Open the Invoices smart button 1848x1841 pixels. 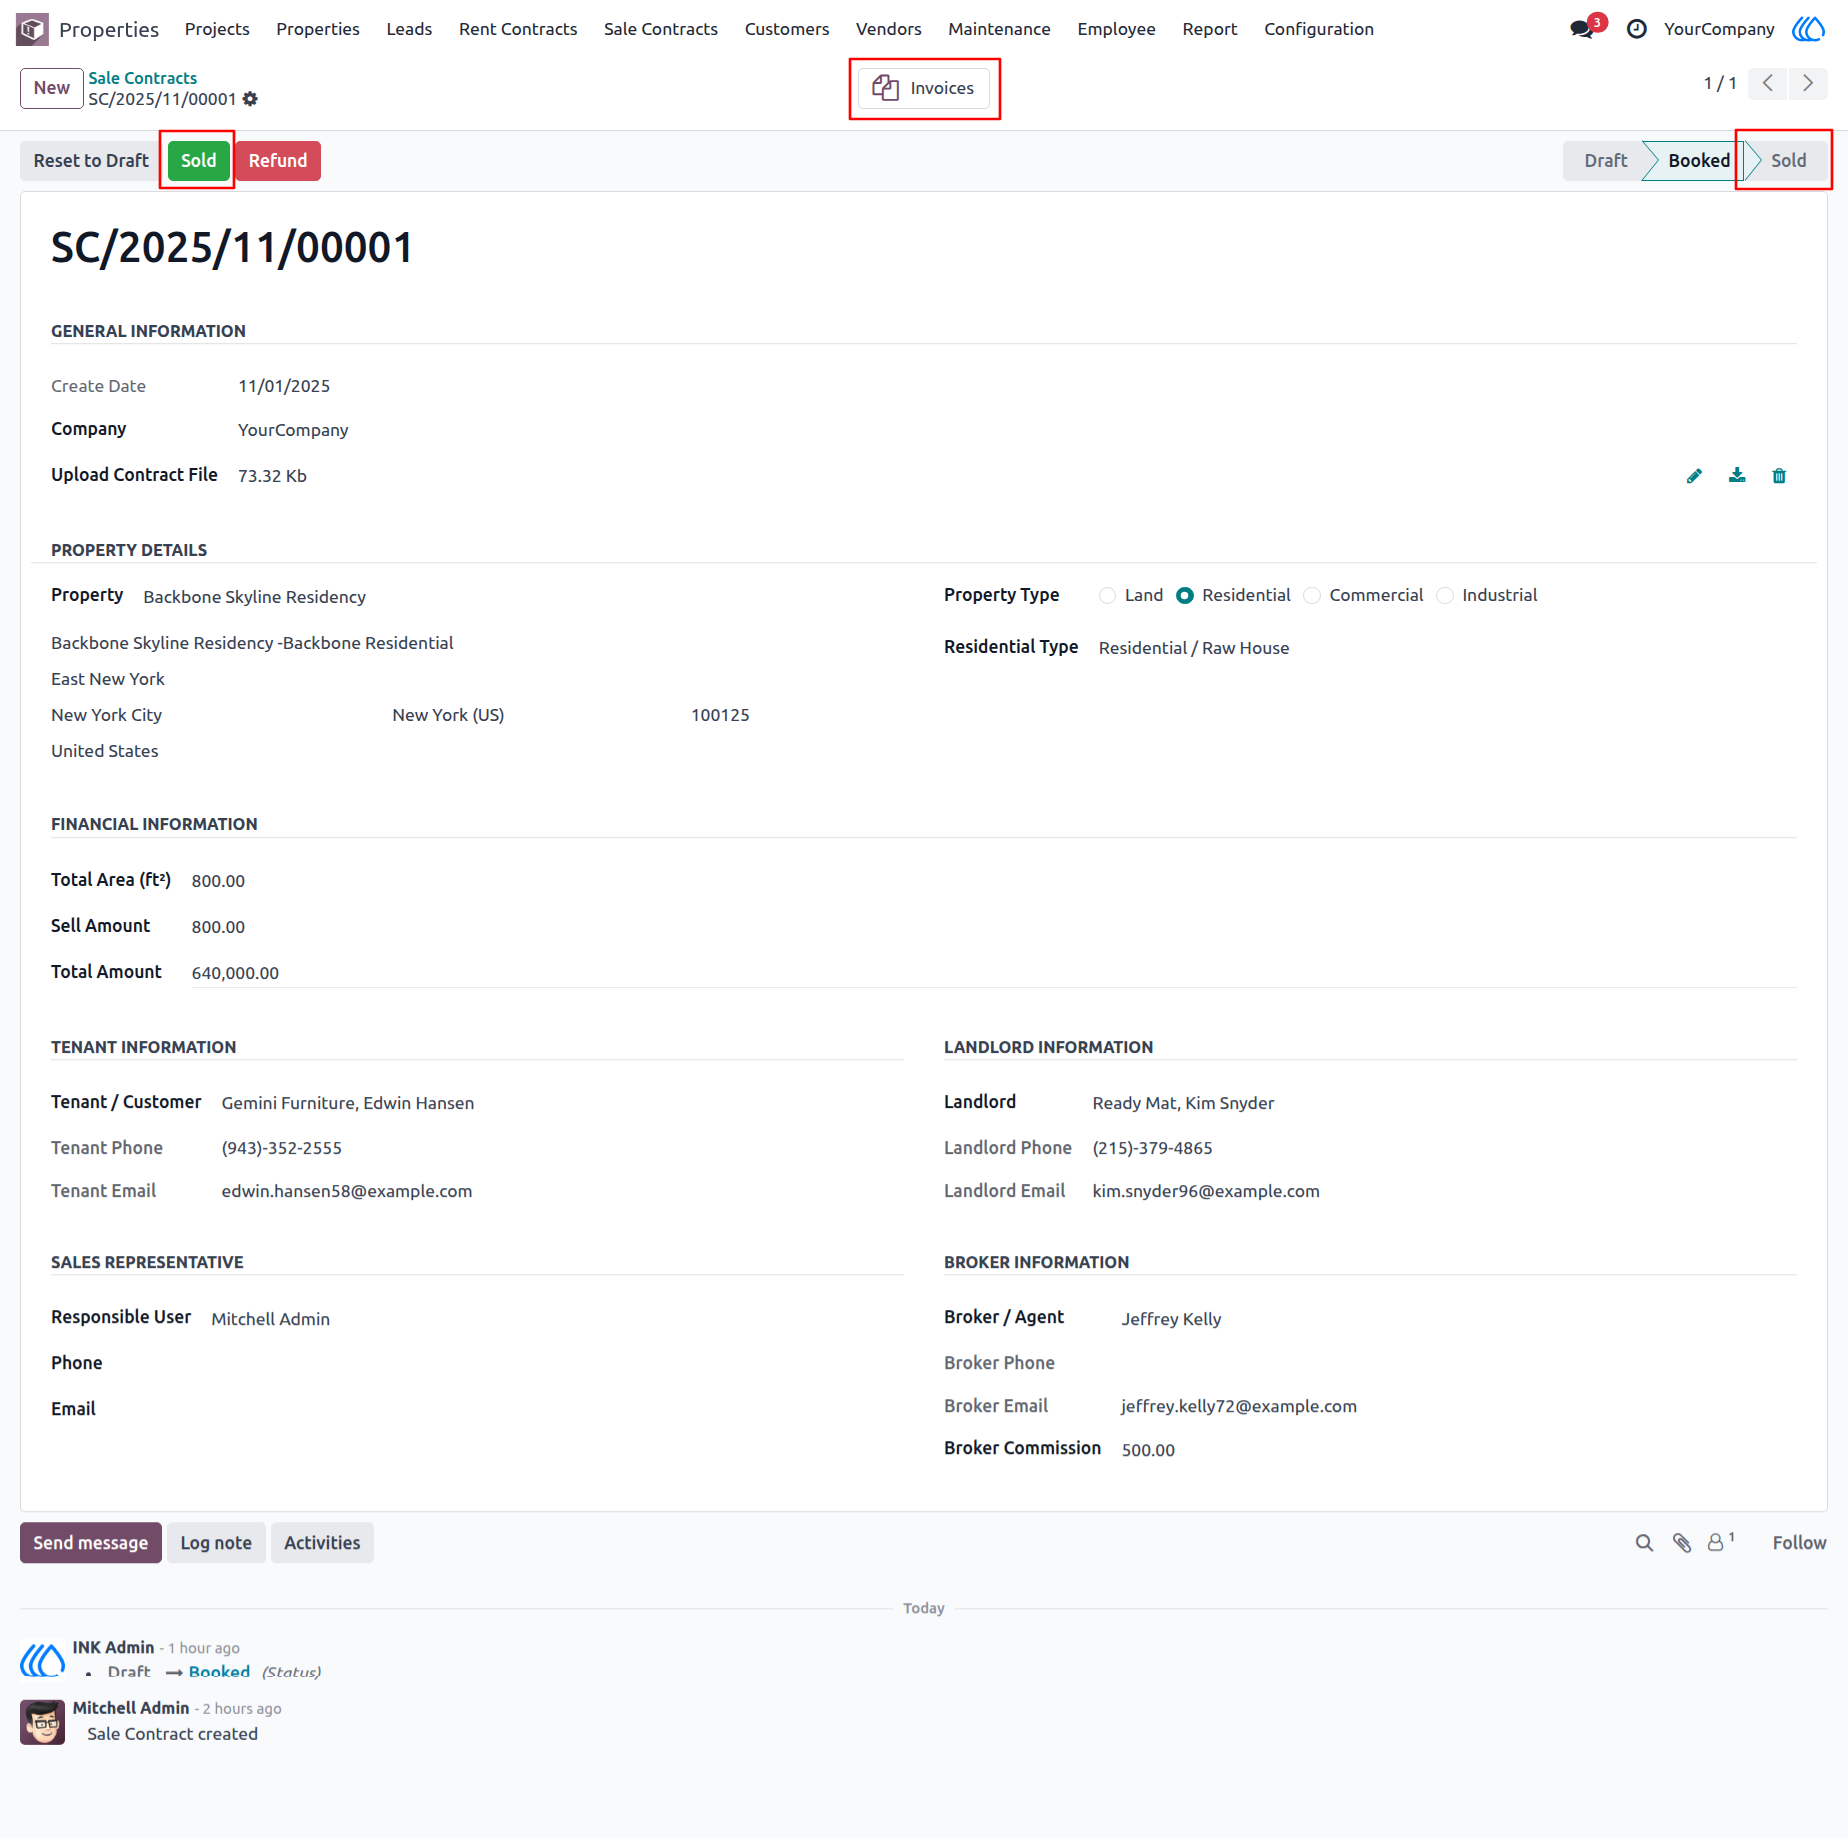click(924, 88)
